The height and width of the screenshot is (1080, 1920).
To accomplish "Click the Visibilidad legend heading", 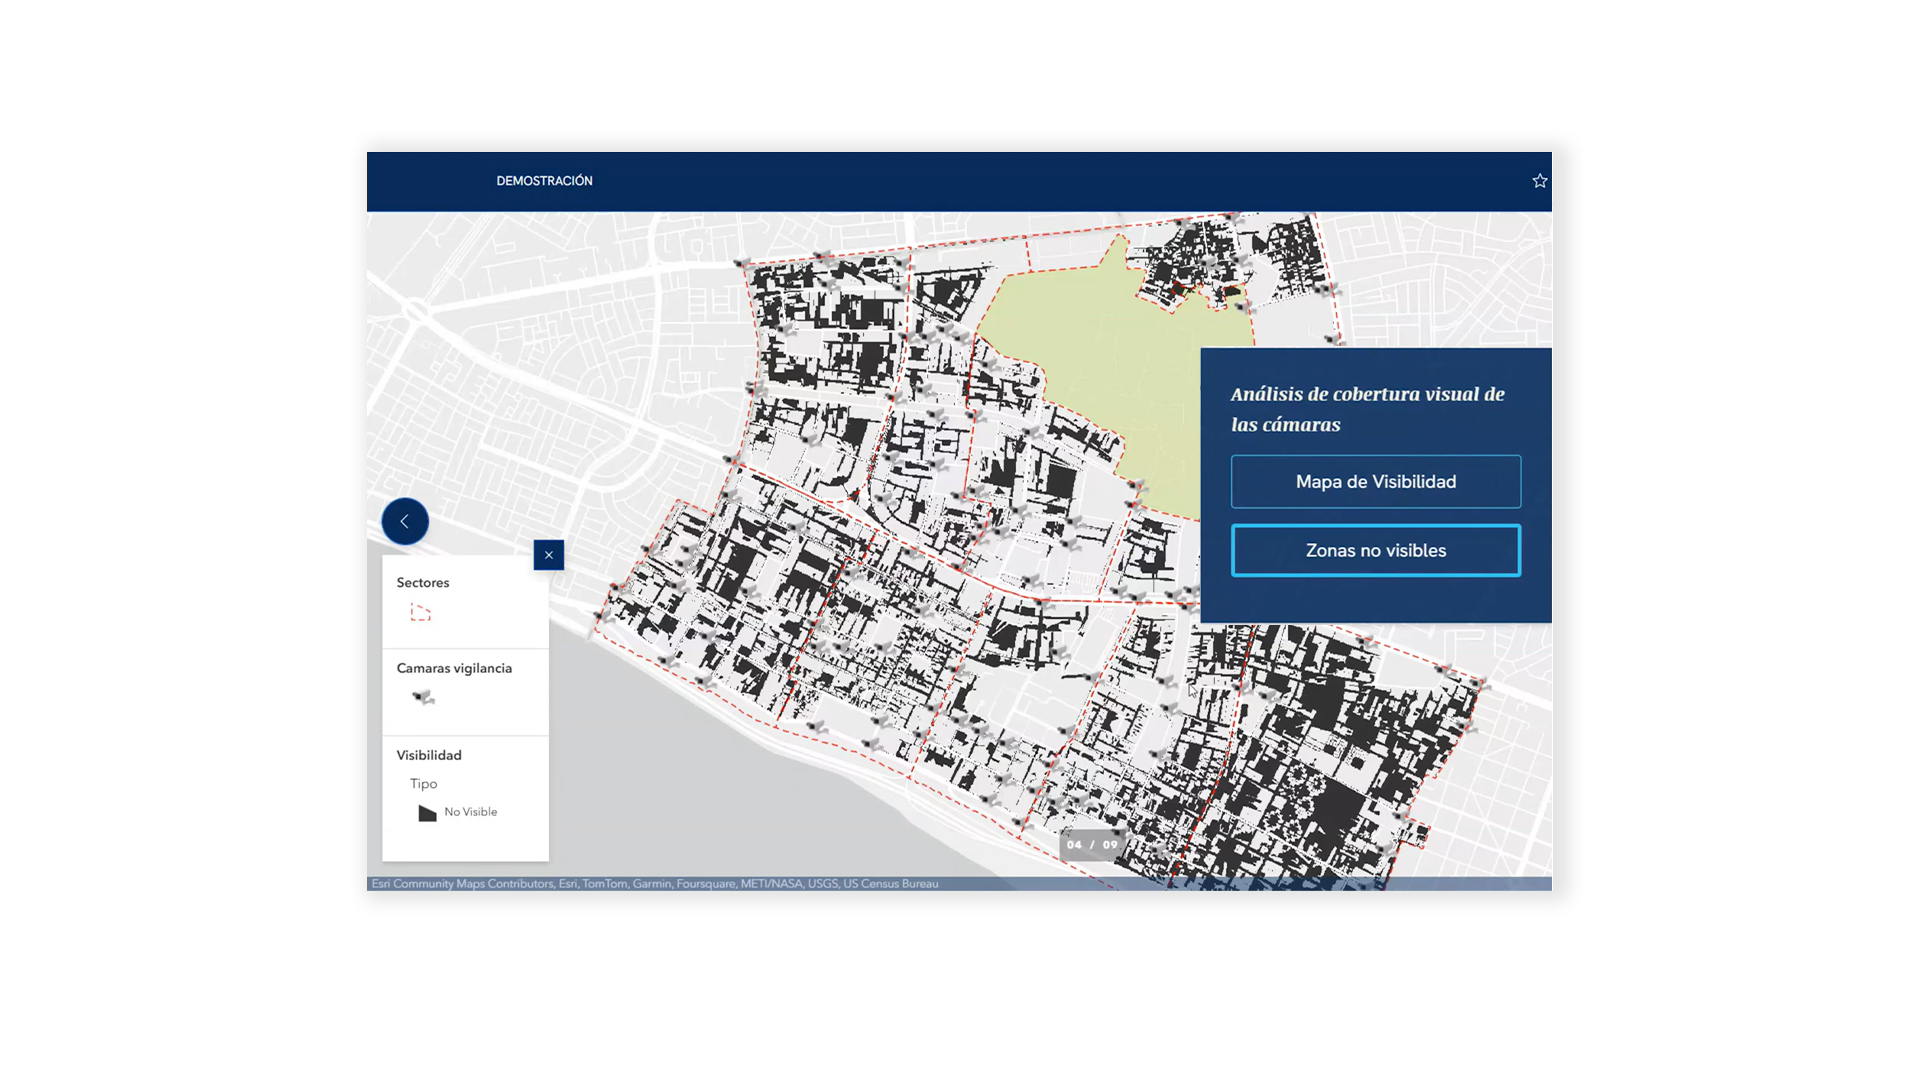I will (429, 755).
